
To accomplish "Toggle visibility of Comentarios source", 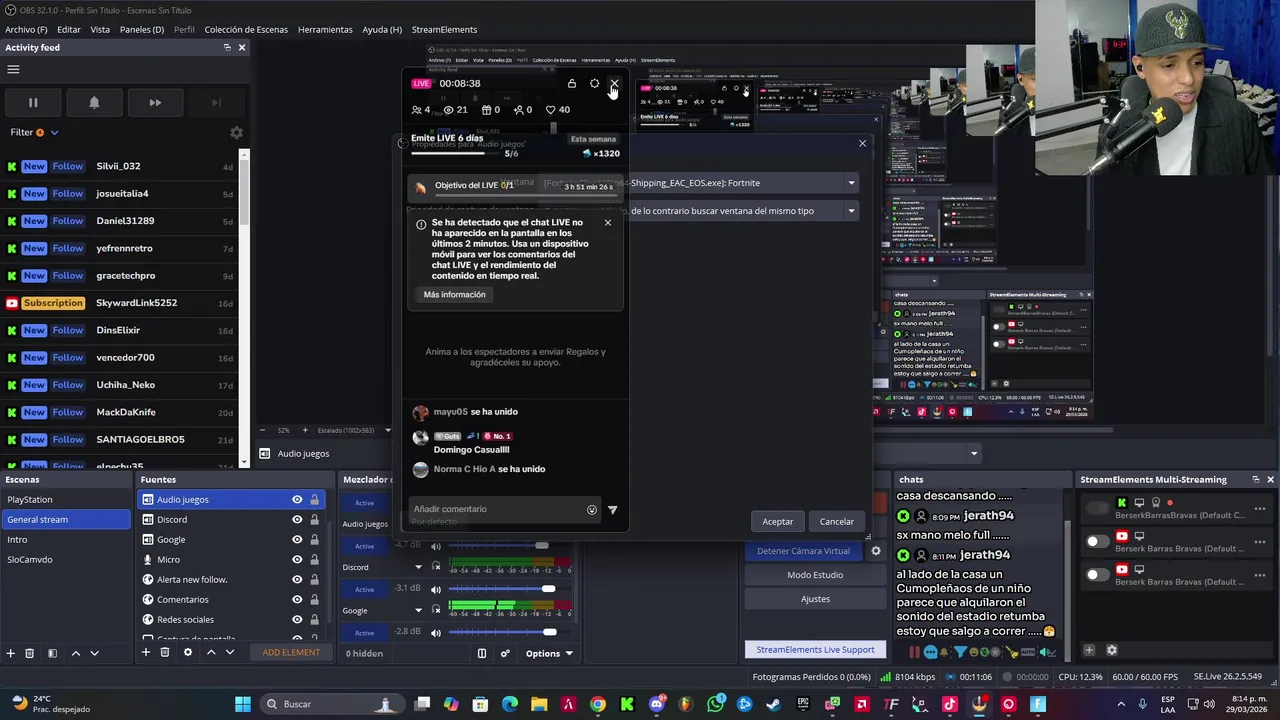I will click(297, 599).
